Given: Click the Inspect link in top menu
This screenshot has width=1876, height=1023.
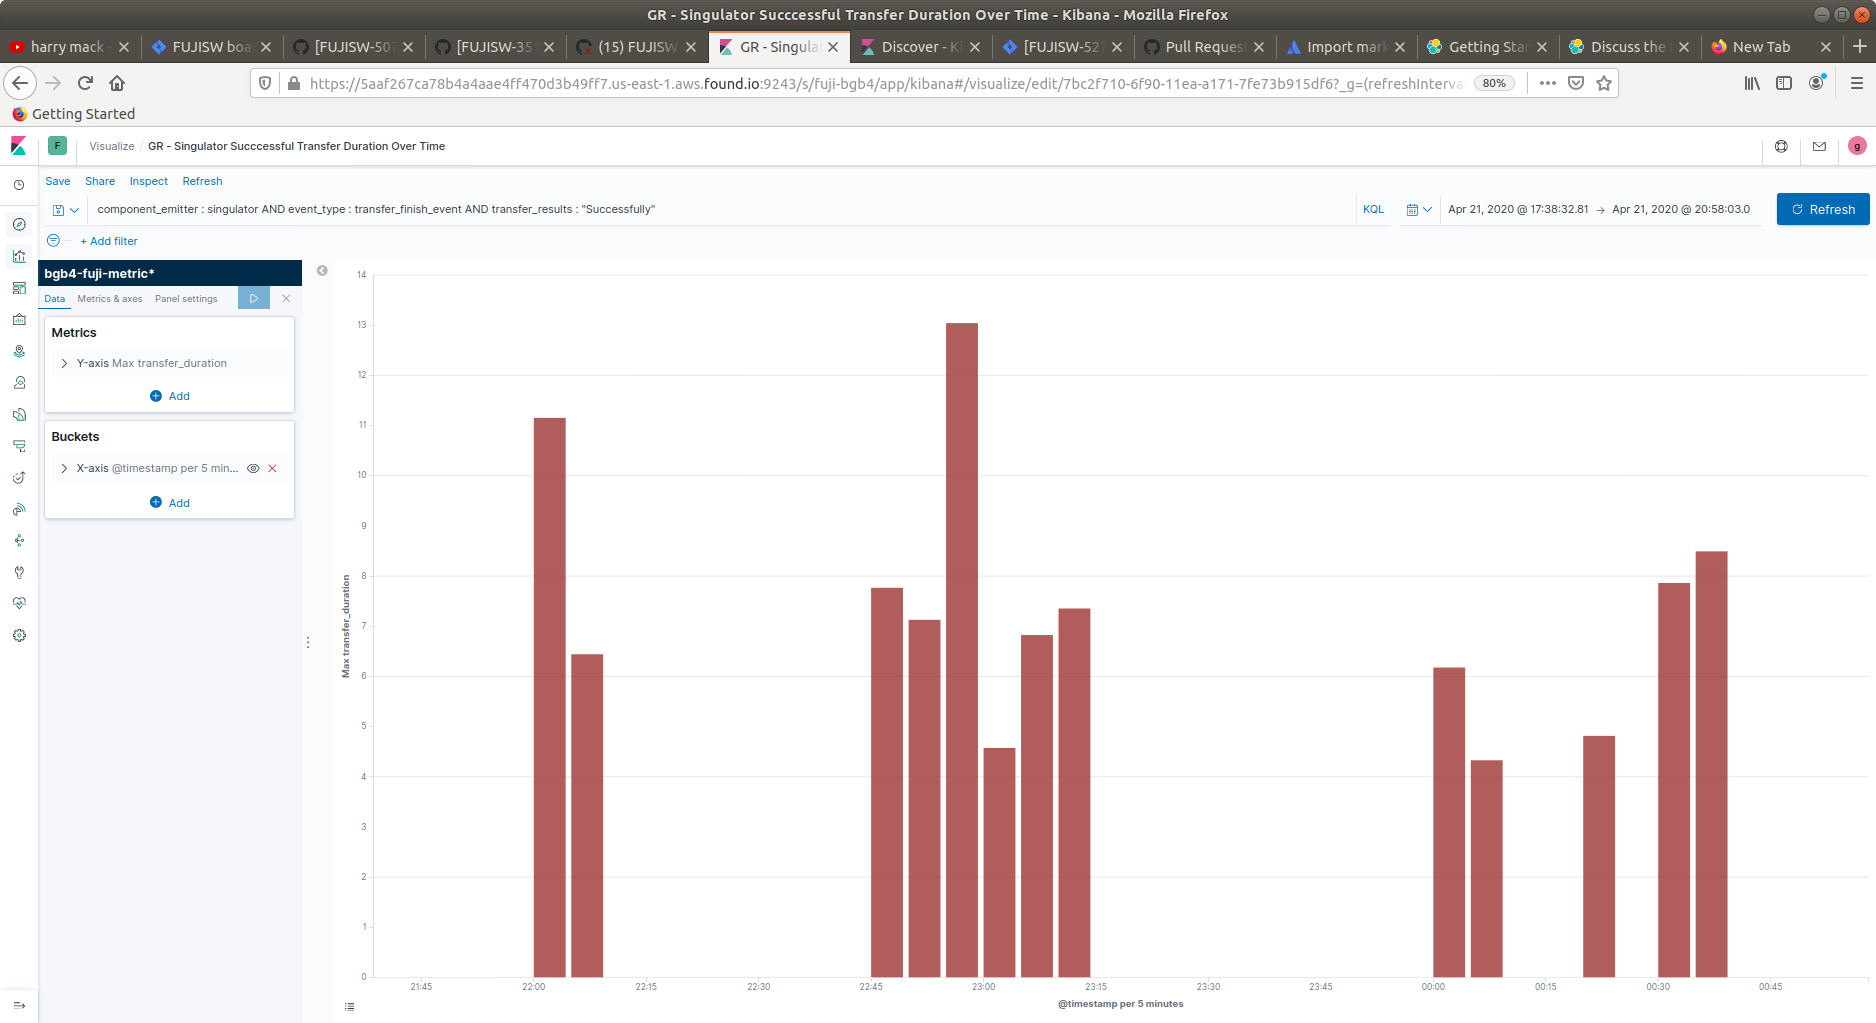Looking at the screenshot, I should 148,181.
